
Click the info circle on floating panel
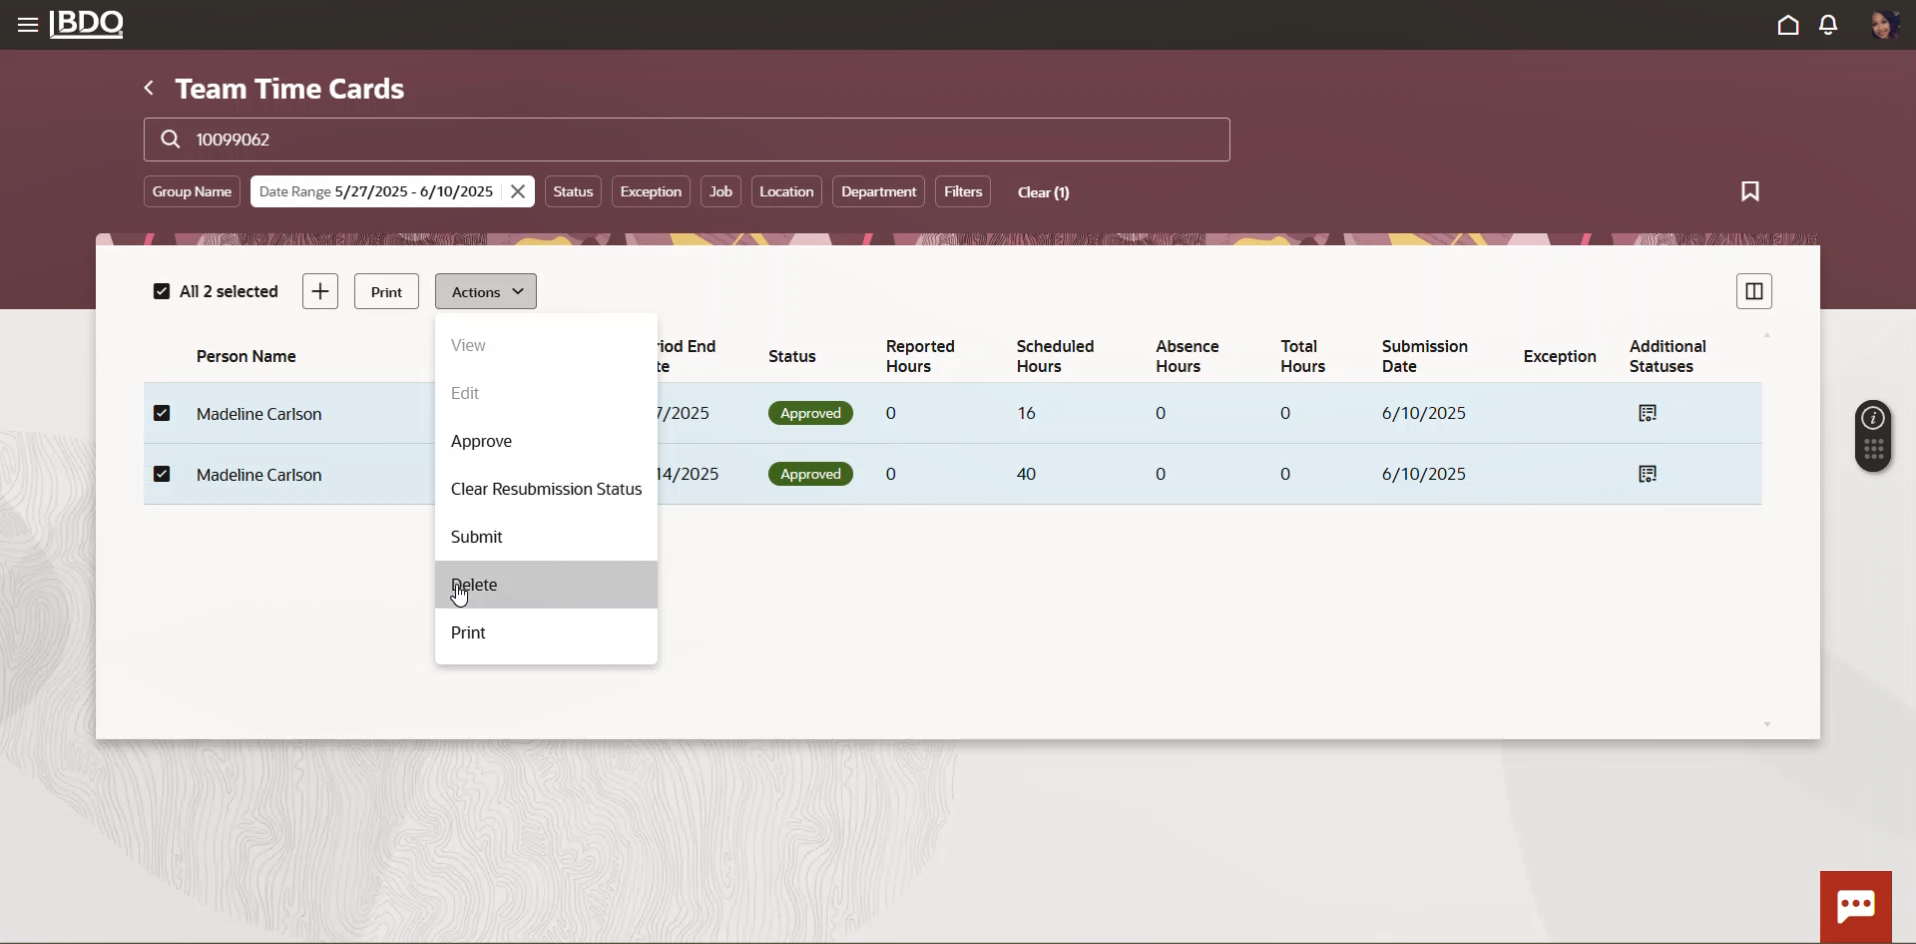1873,418
